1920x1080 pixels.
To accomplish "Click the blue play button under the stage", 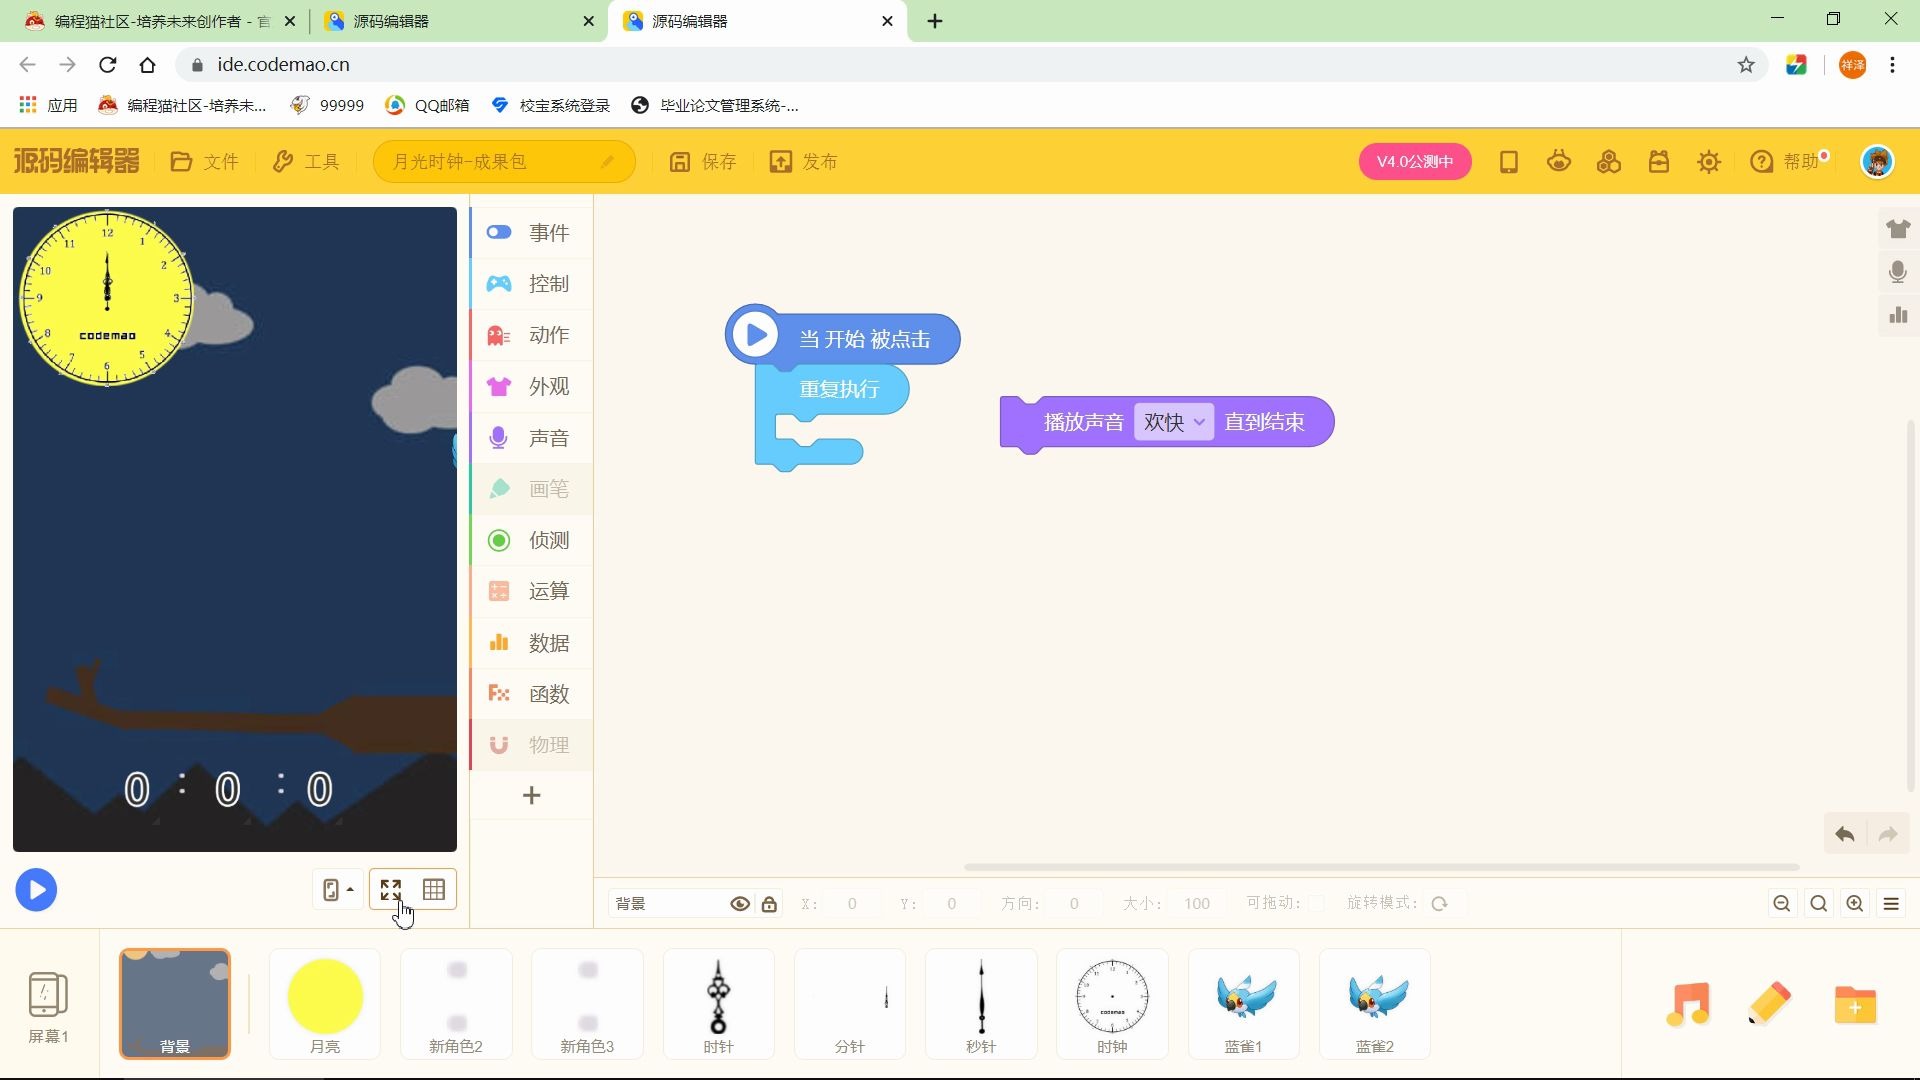I will click(x=36, y=890).
